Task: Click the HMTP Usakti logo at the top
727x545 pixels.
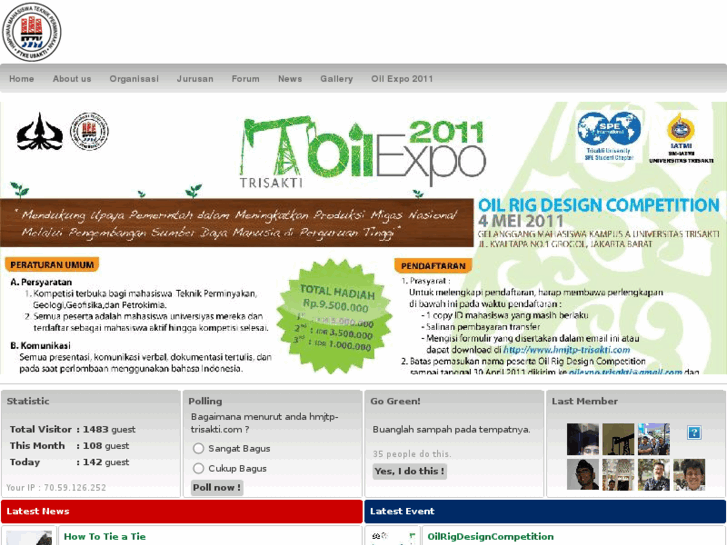Action: point(32,32)
